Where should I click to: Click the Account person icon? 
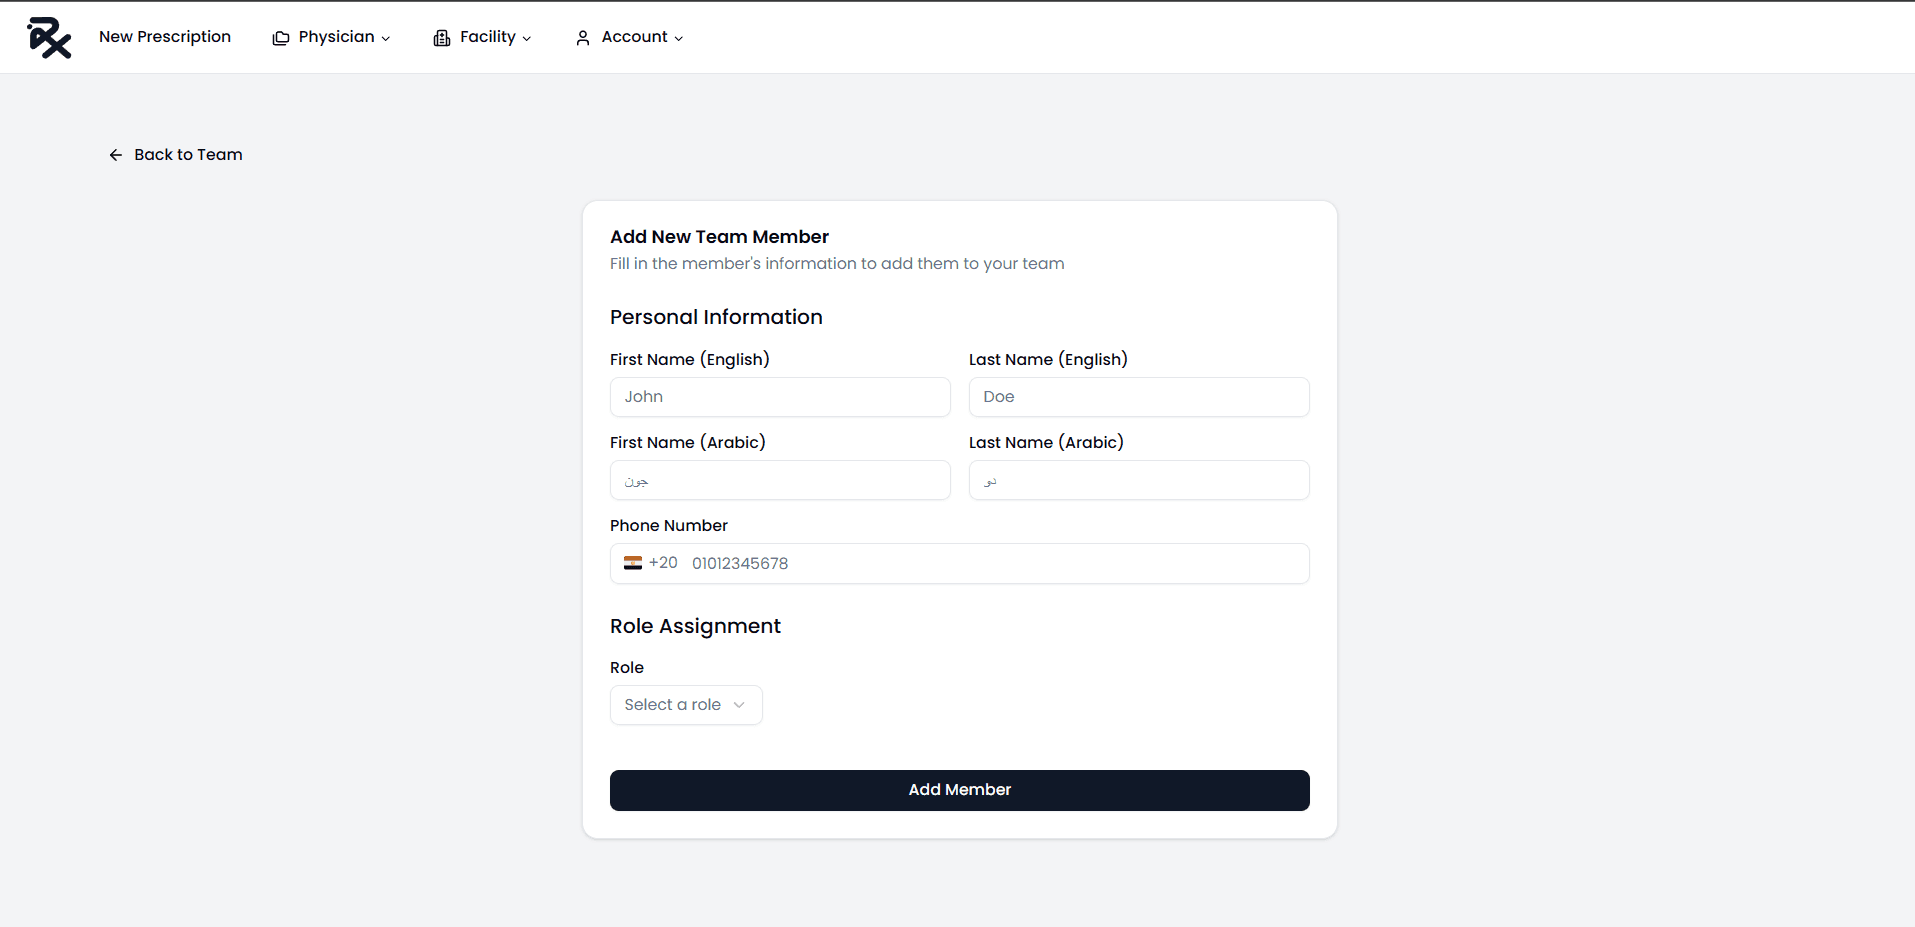tap(583, 38)
